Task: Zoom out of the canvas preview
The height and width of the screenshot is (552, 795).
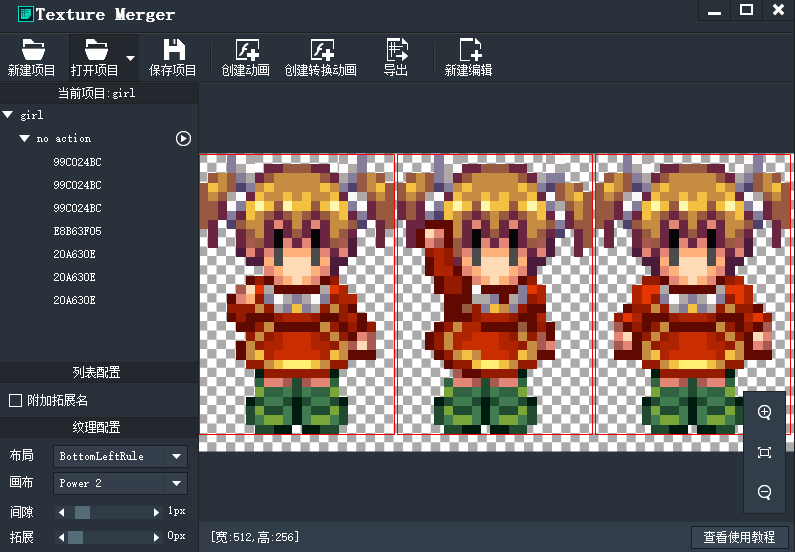Action: 765,492
